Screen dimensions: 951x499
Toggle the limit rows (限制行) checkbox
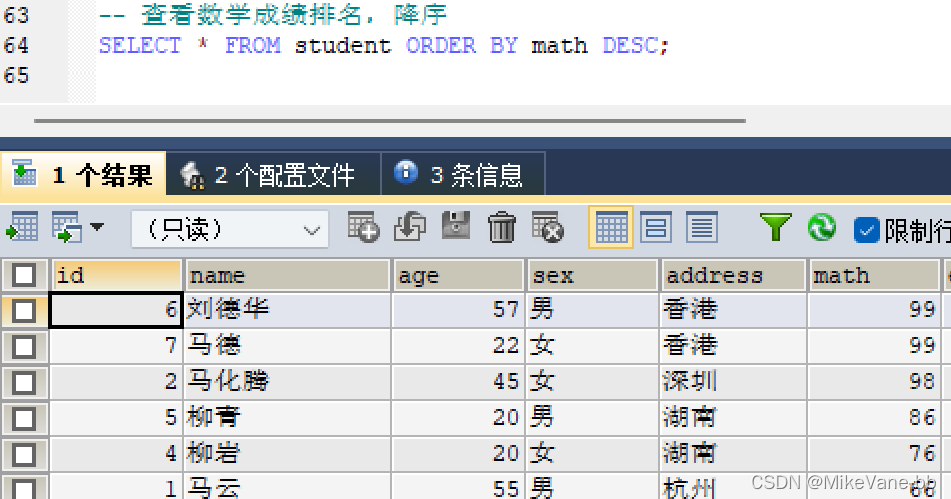(x=866, y=230)
